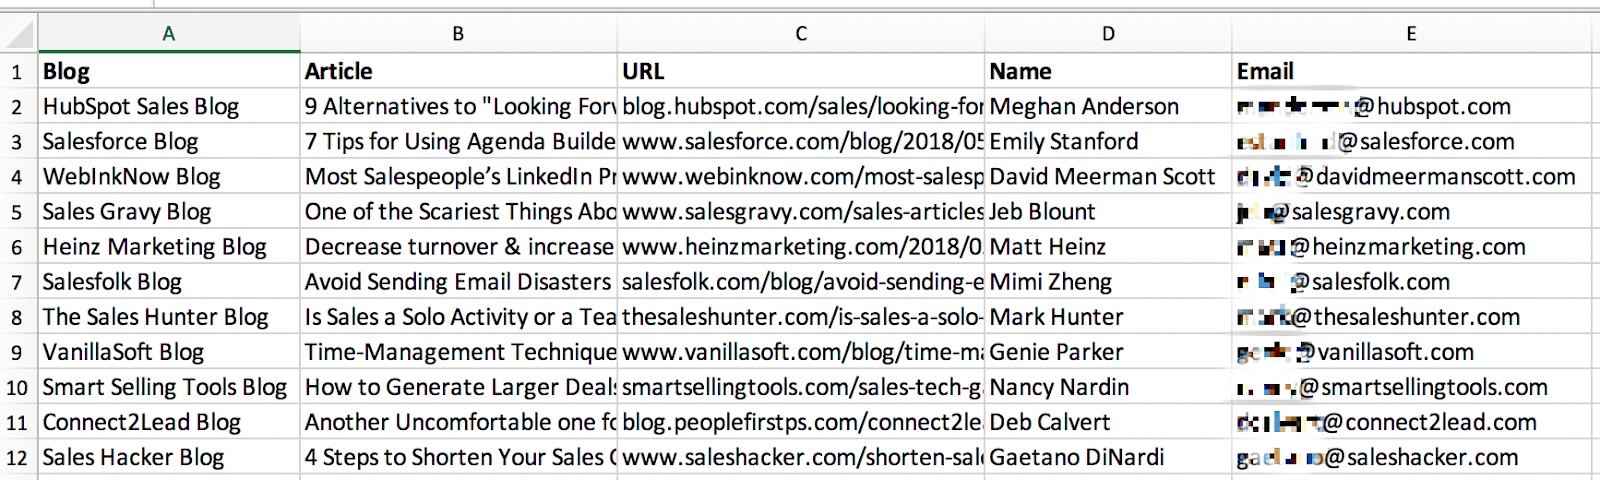Select row 1 header

click(17, 72)
